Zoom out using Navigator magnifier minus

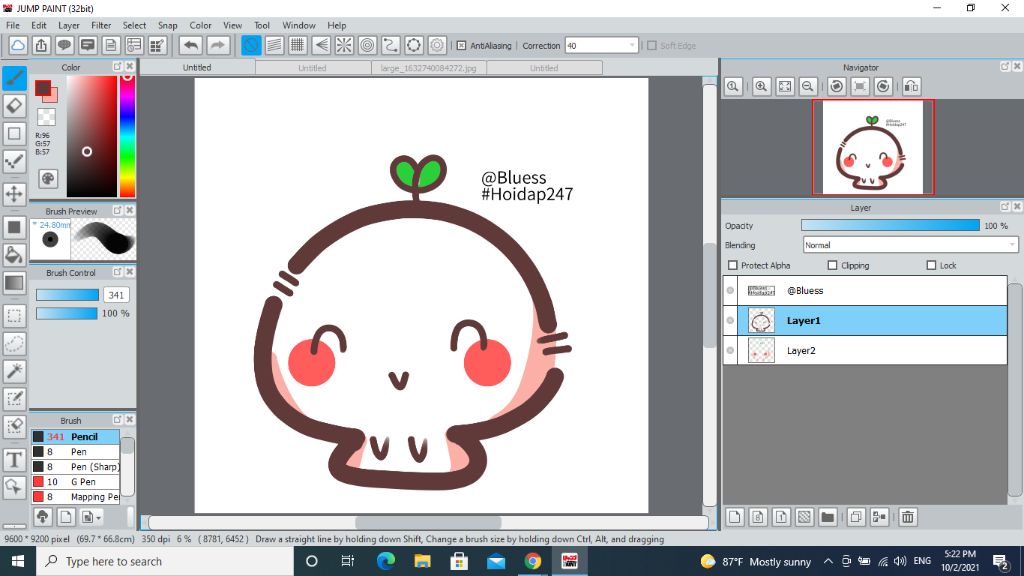(x=808, y=86)
